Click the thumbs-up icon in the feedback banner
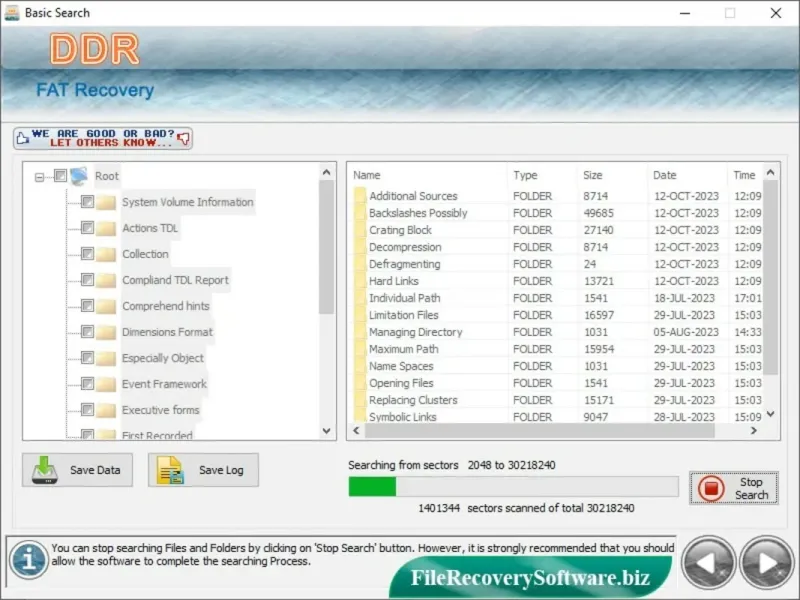Screen dimensions: 800x600 [x=22, y=138]
